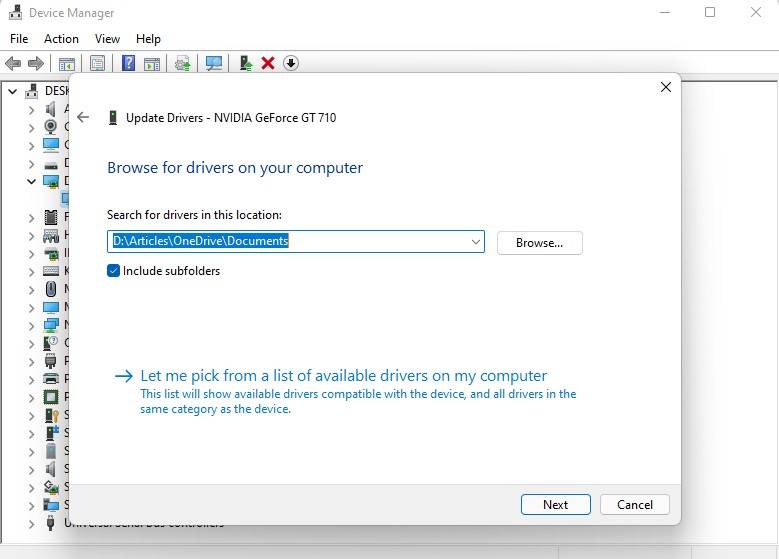Open the Action menu
The image size is (779, 559).
click(61, 39)
